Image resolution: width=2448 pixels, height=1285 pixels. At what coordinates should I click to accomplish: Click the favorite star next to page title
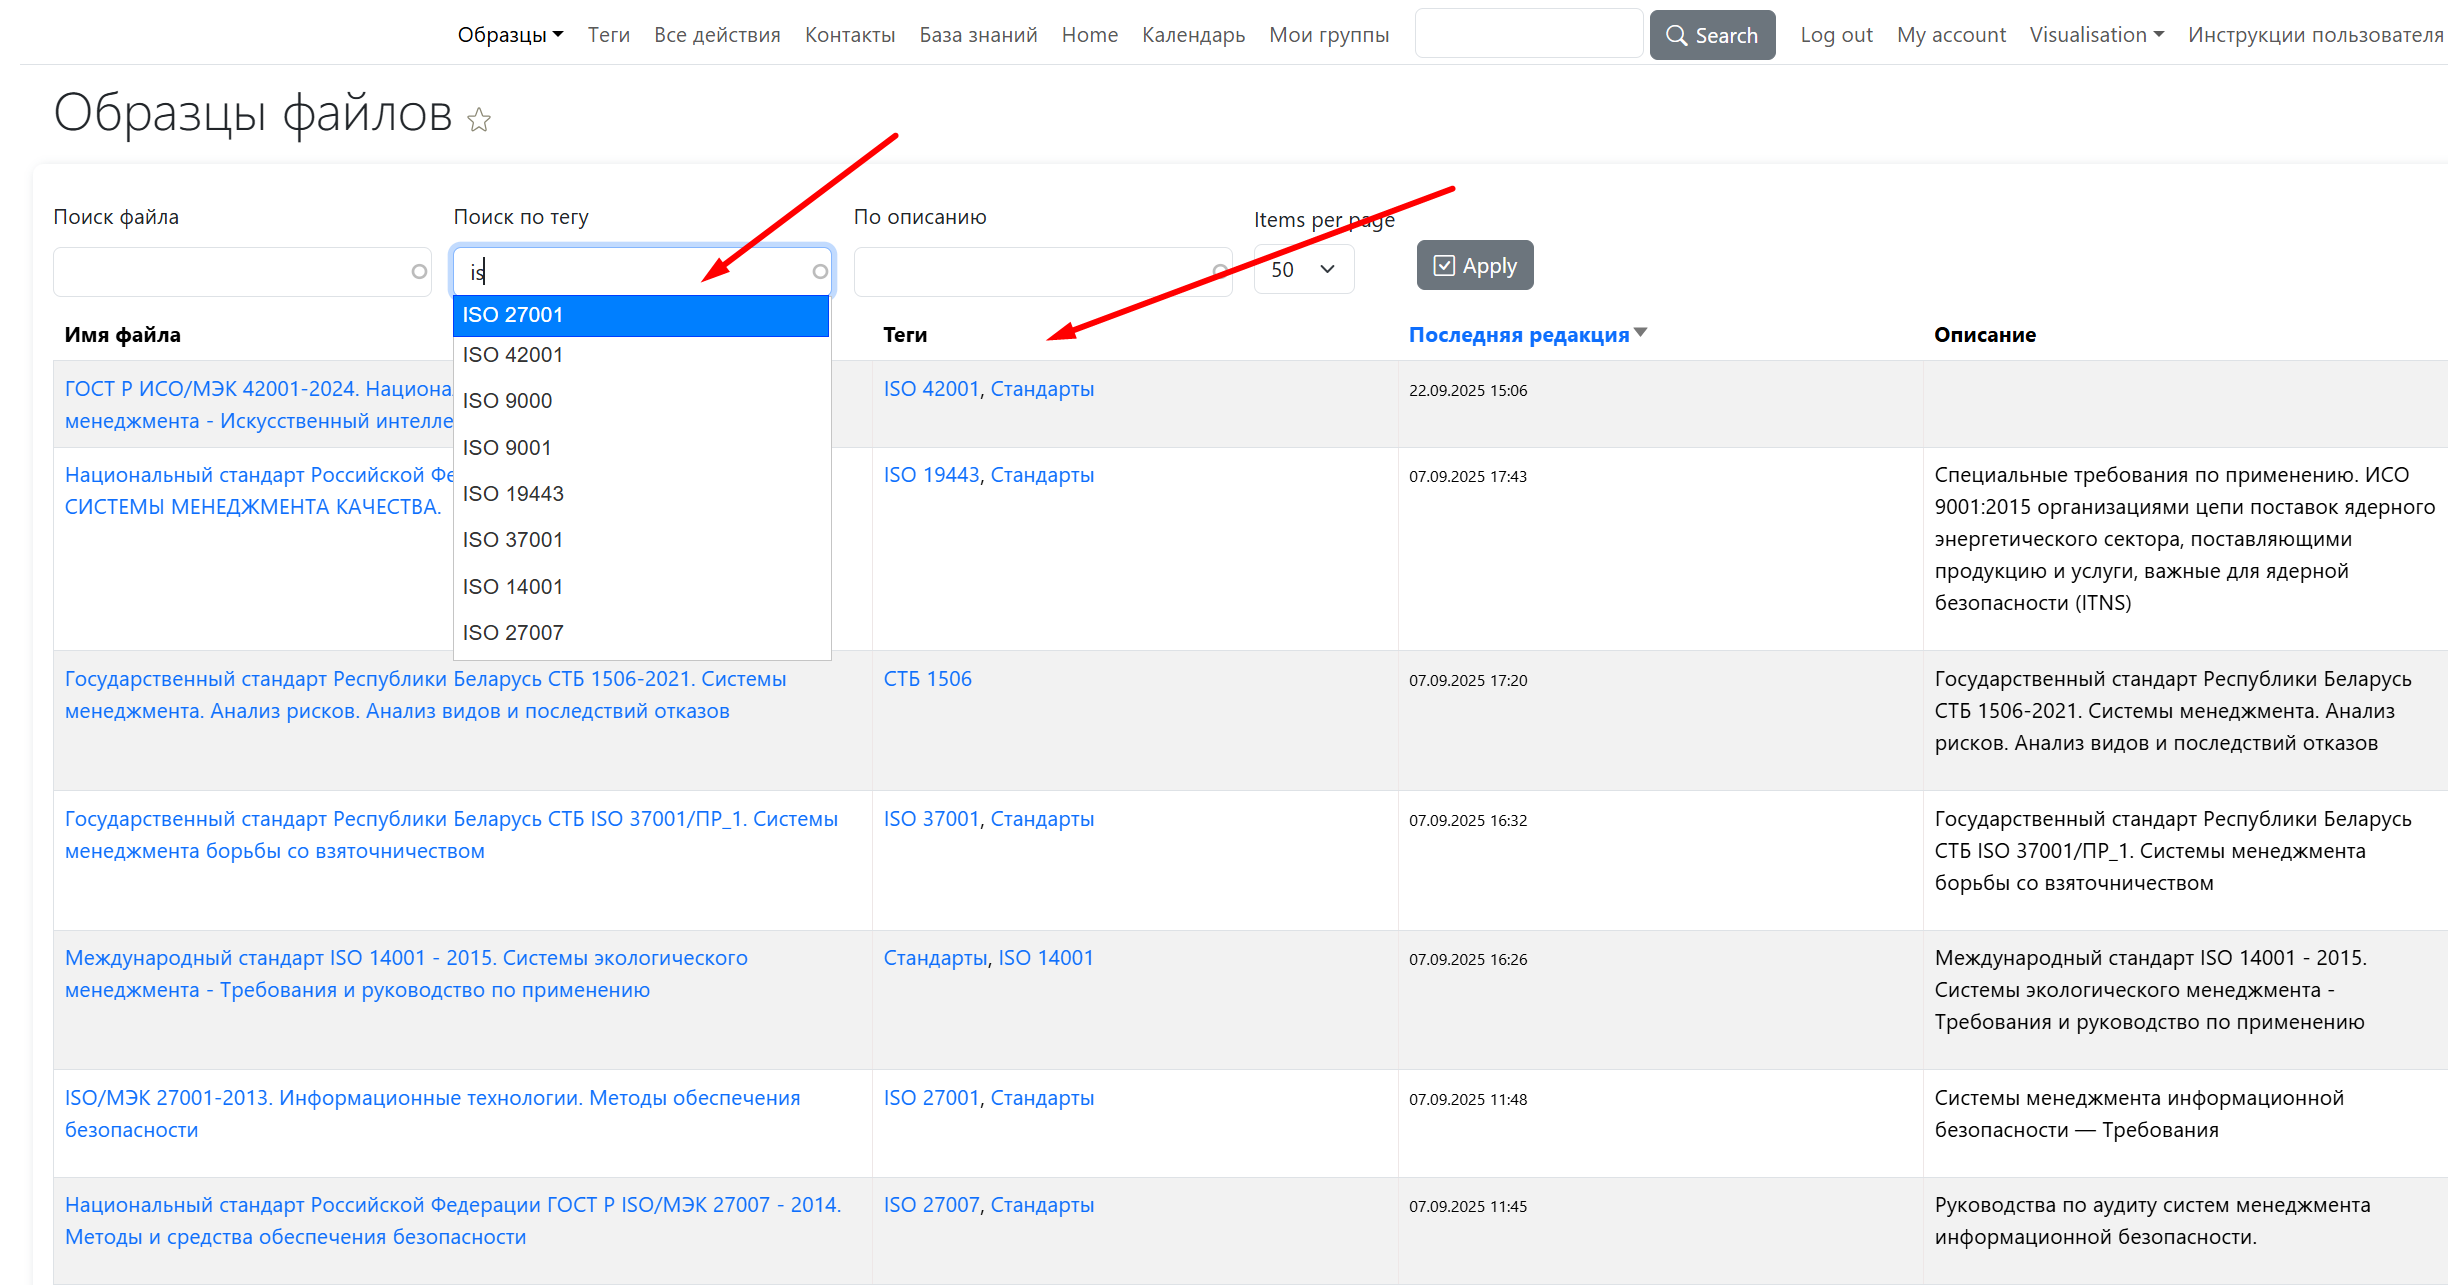[x=479, y=120]
